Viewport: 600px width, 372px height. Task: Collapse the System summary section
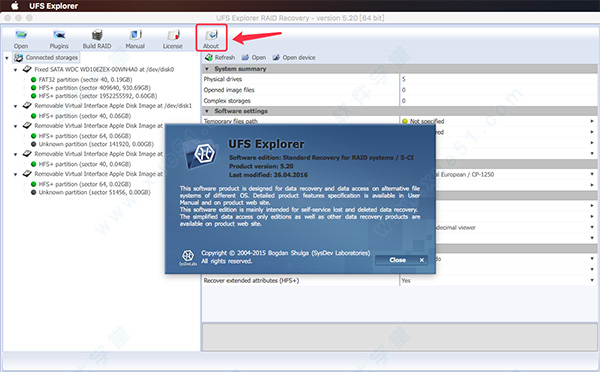[207, 69]
